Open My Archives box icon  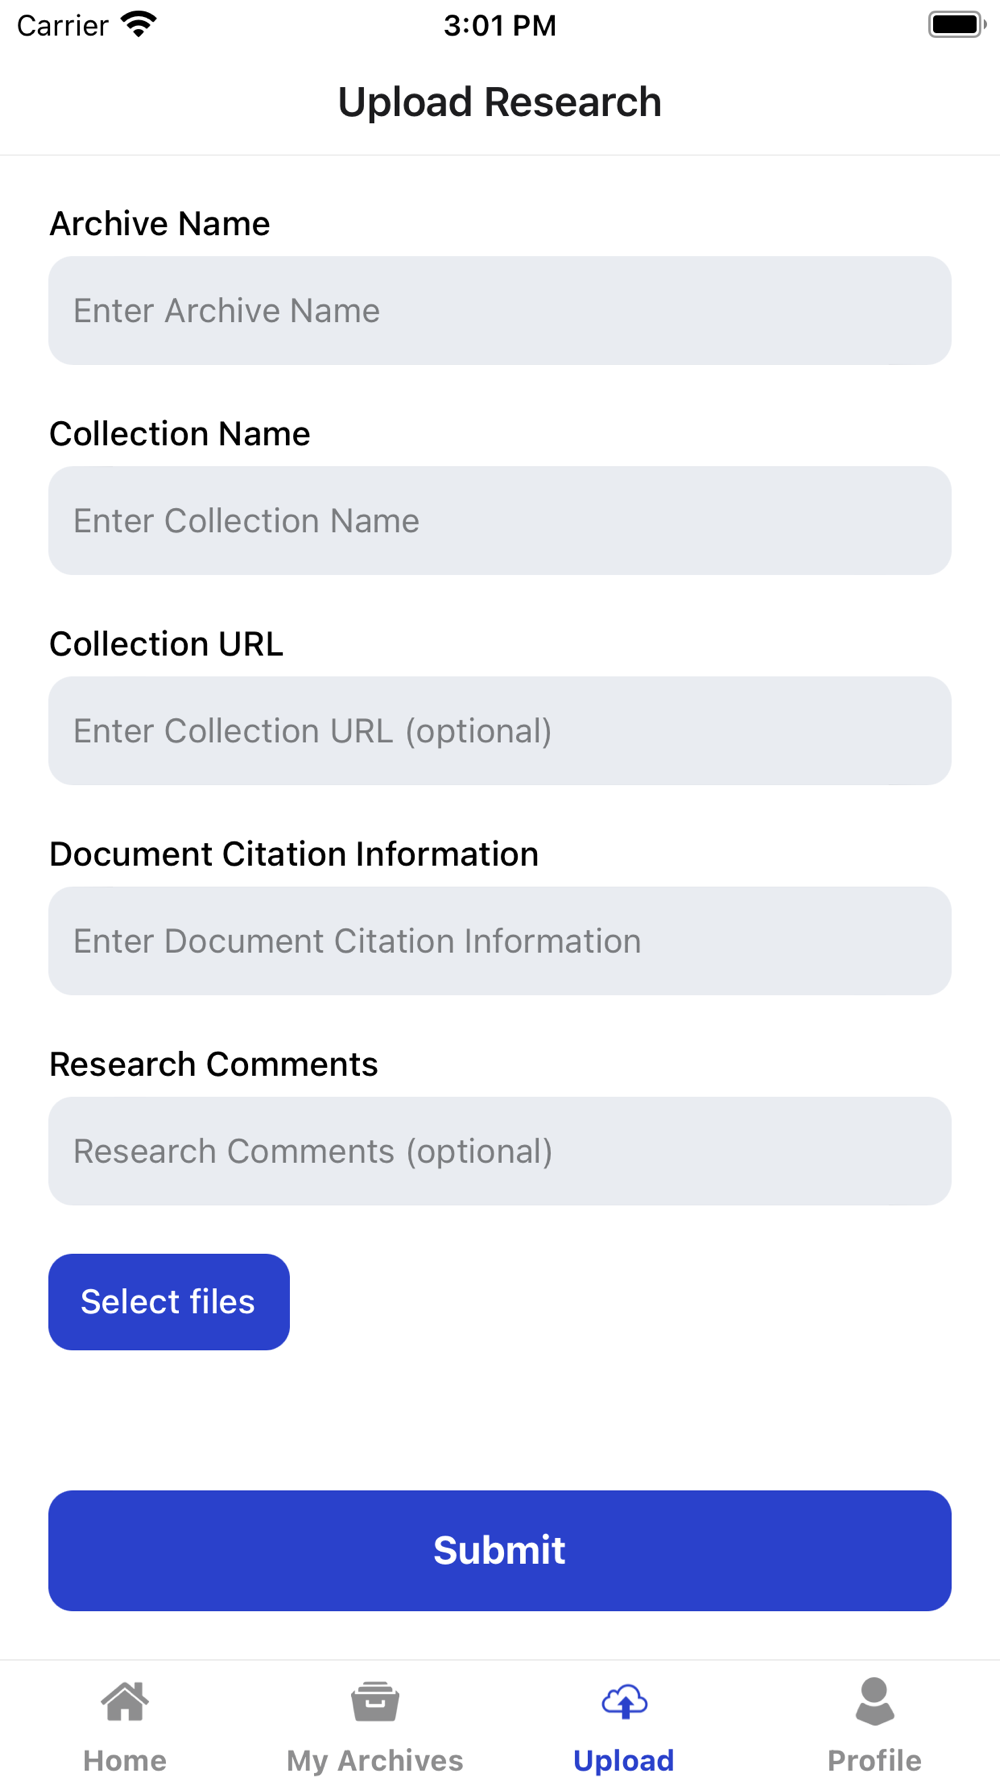pos(375,1701)
